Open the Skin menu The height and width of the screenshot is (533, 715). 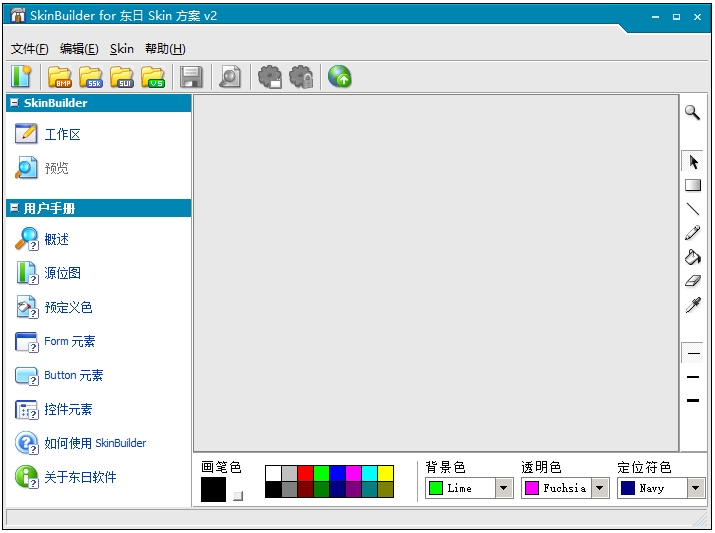(x=122, y=49)
